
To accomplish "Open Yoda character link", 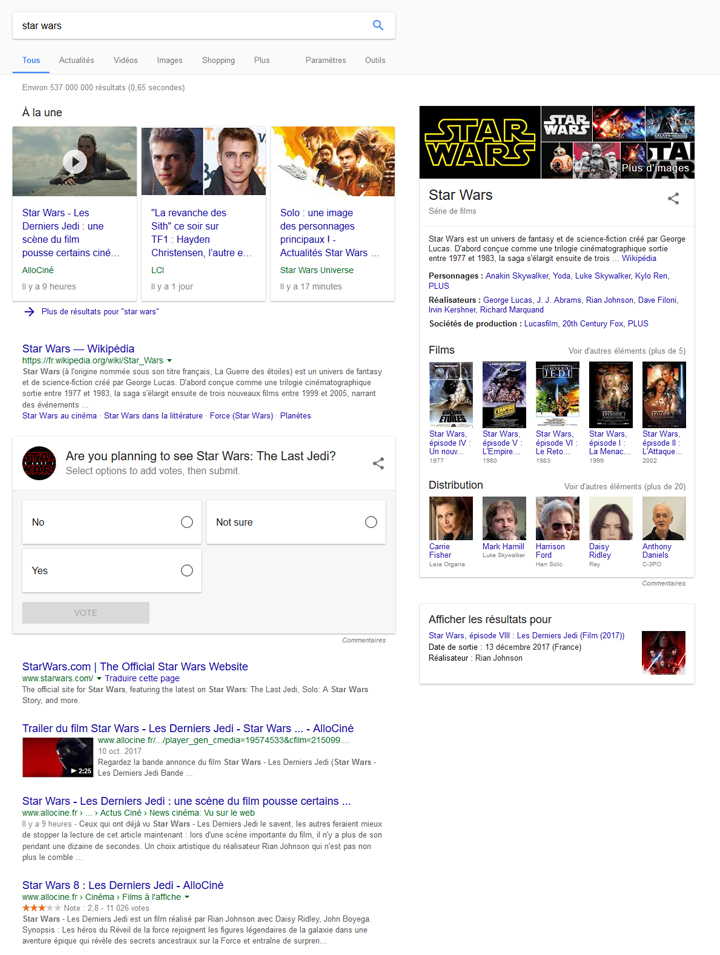I will pos(562,276).
